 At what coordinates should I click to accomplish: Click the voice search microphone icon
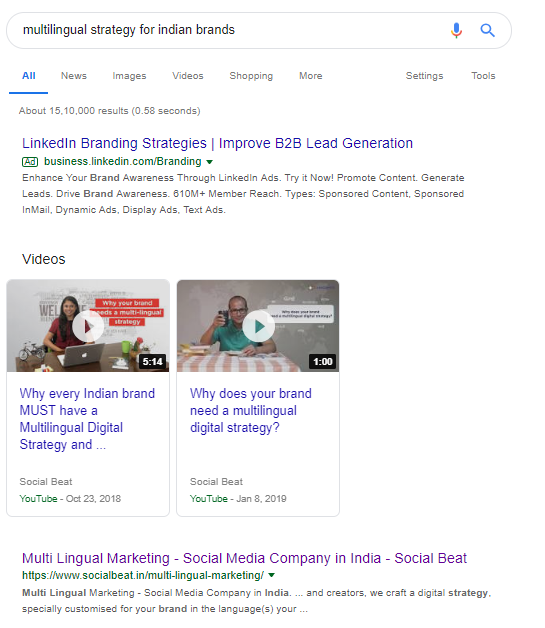456,30
